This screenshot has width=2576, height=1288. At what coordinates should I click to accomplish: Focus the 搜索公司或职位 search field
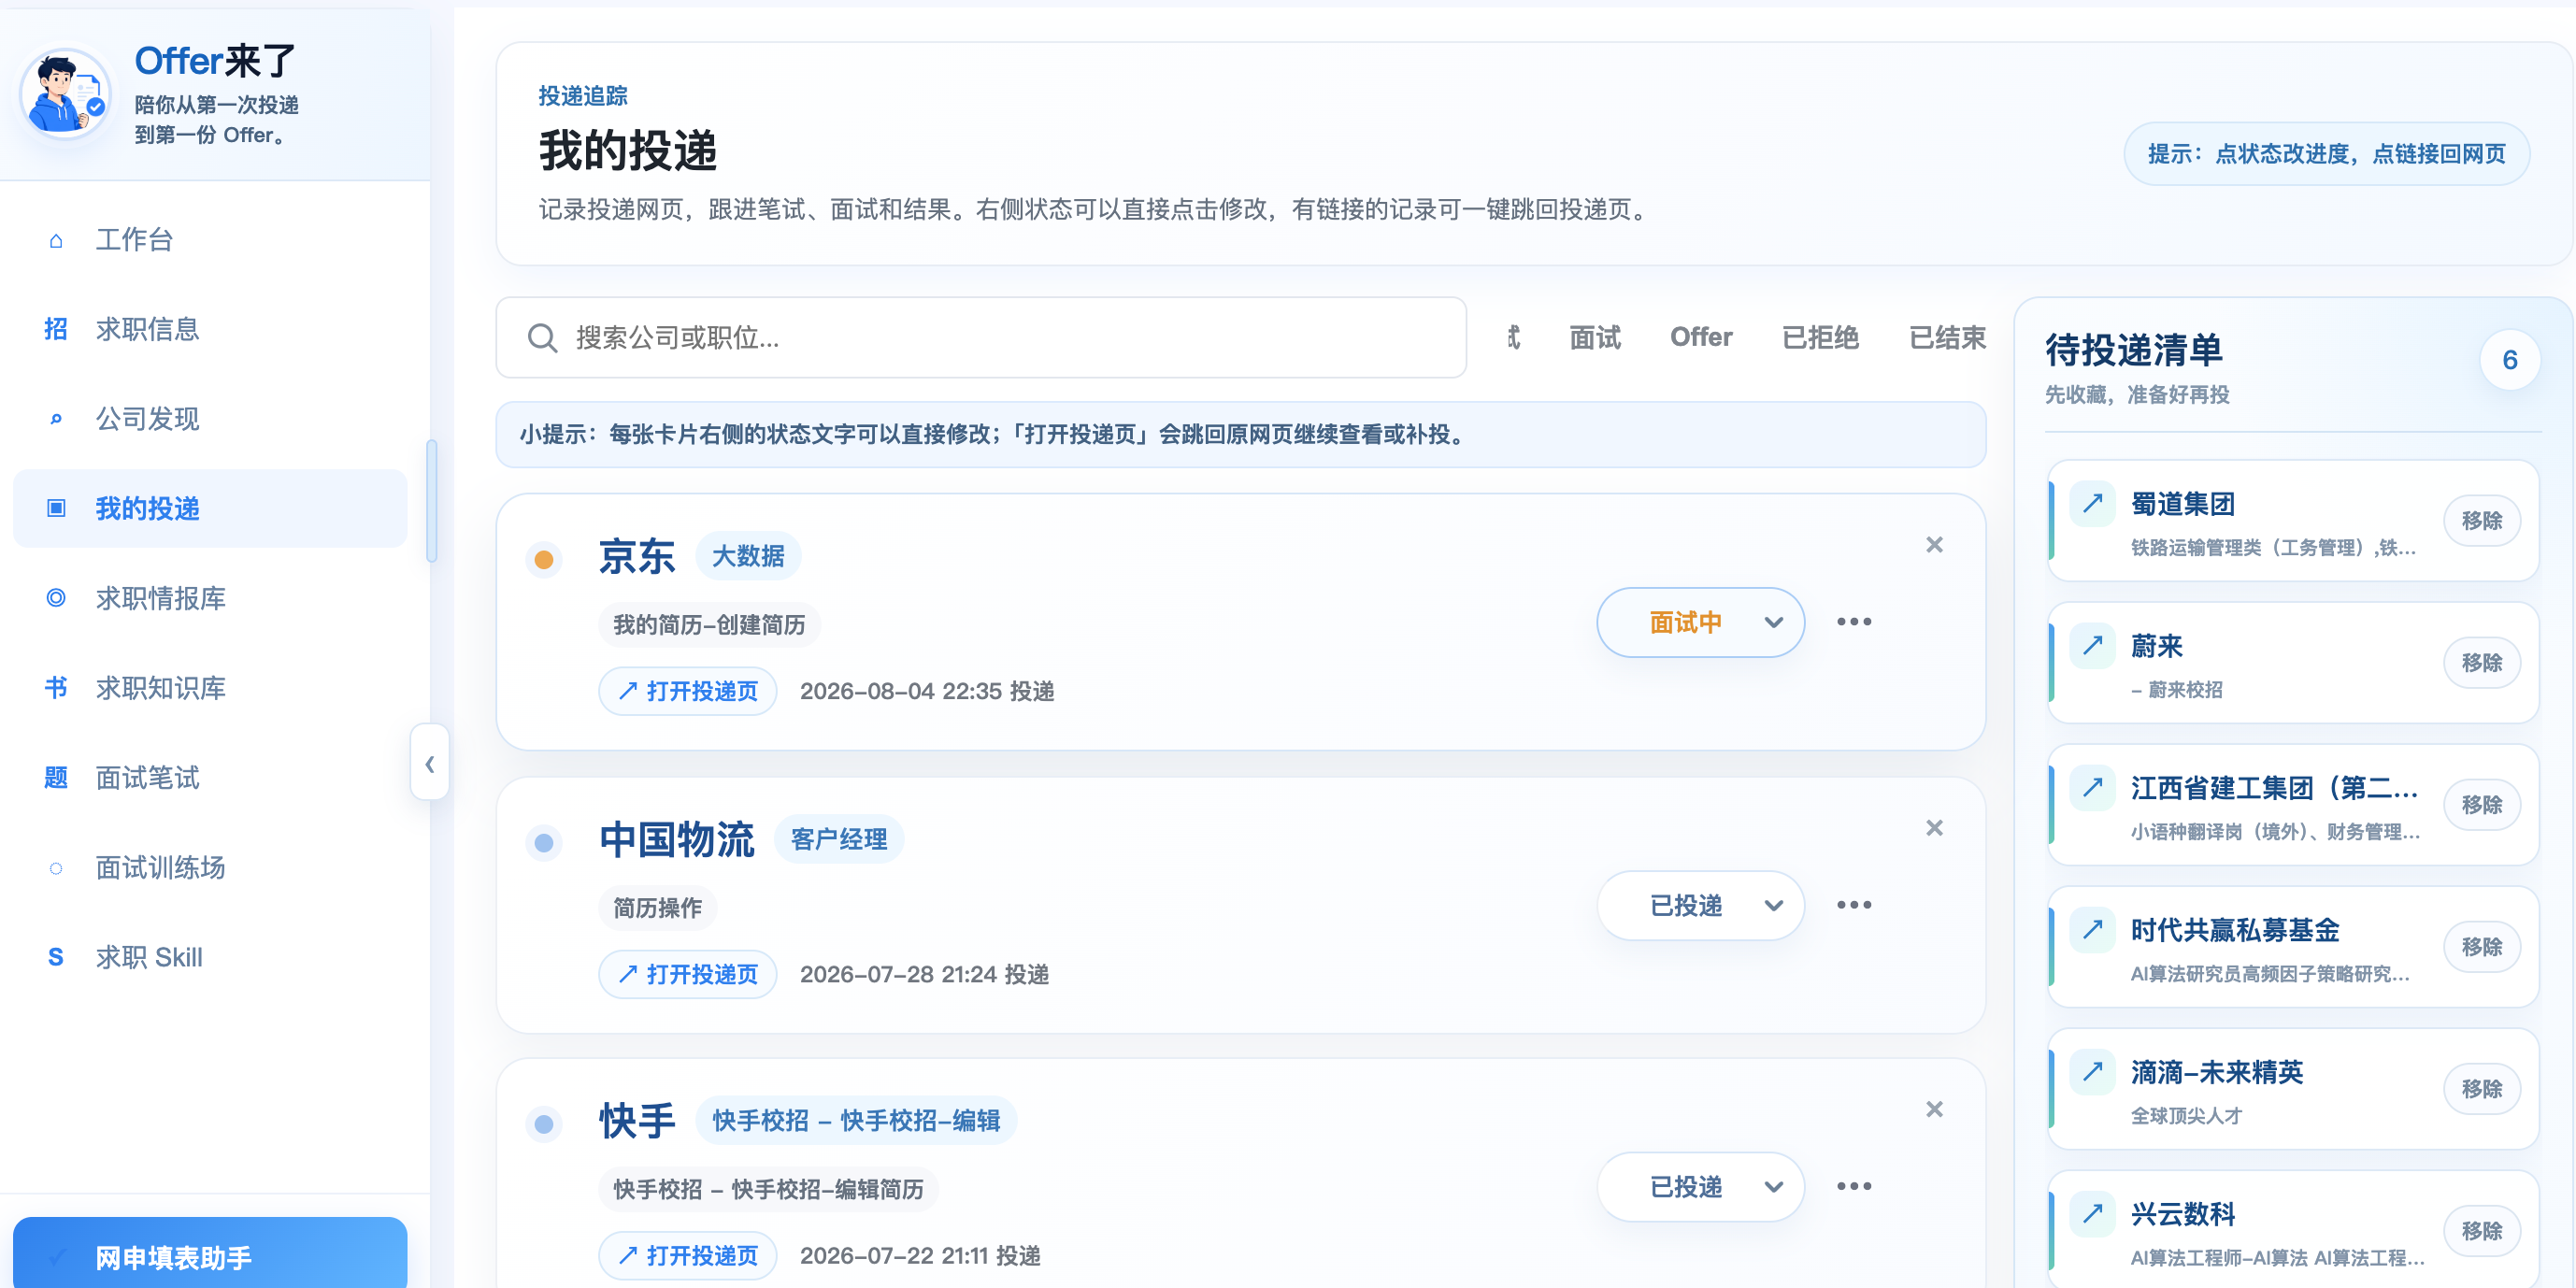click(981, 338)
